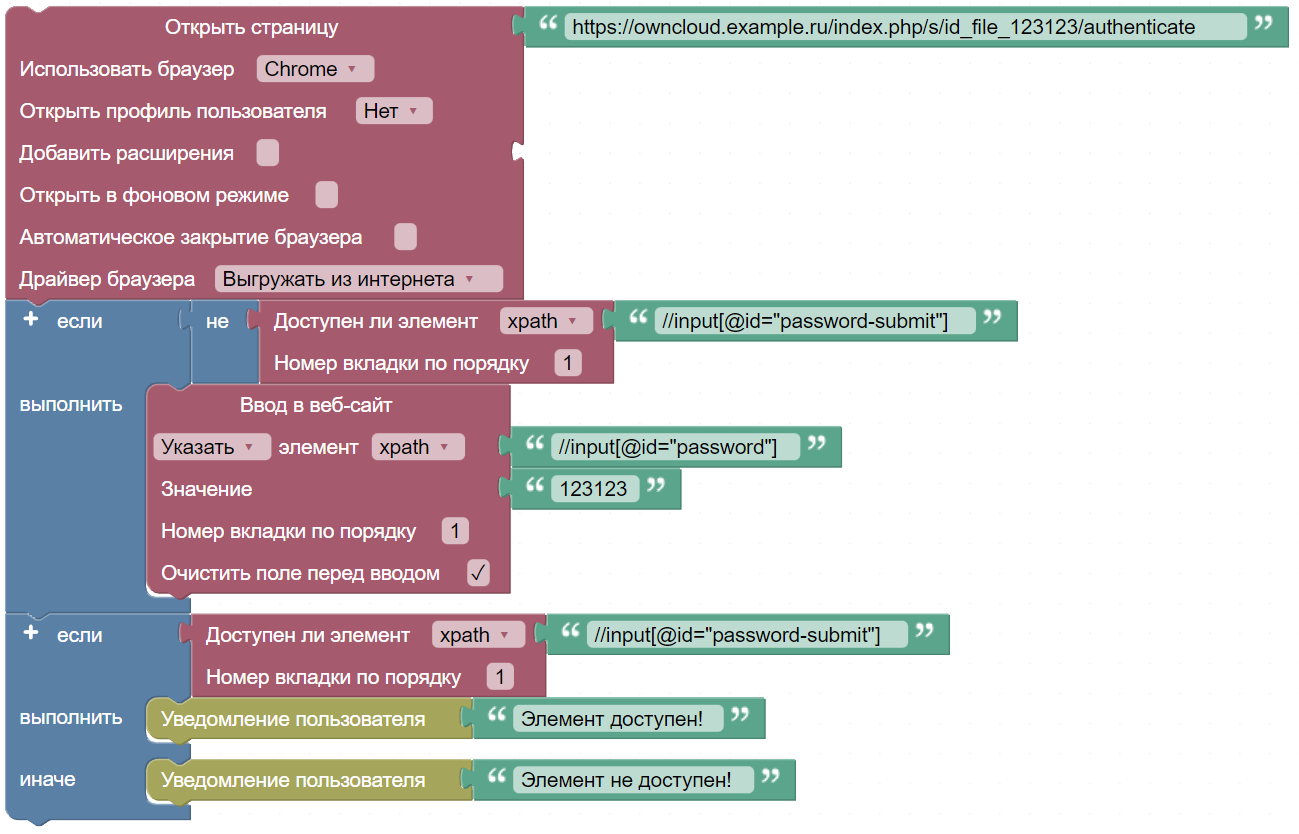Edit first //input[@id="password-submit"] text field
The height and width of the screenshot is (834, 1299).
[815, 321]
